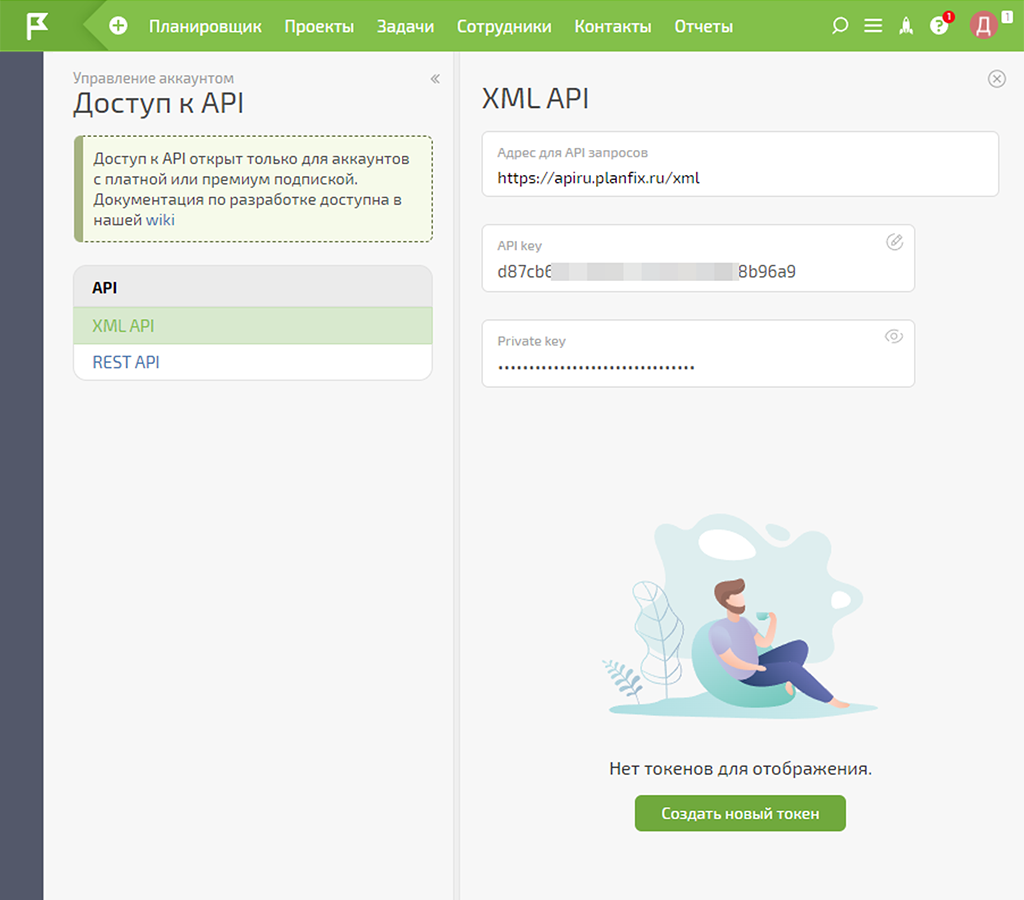Select REST API in the list
Image resolution: width=1024 pixels, height=900 pixels.
[x=253, y=362]
